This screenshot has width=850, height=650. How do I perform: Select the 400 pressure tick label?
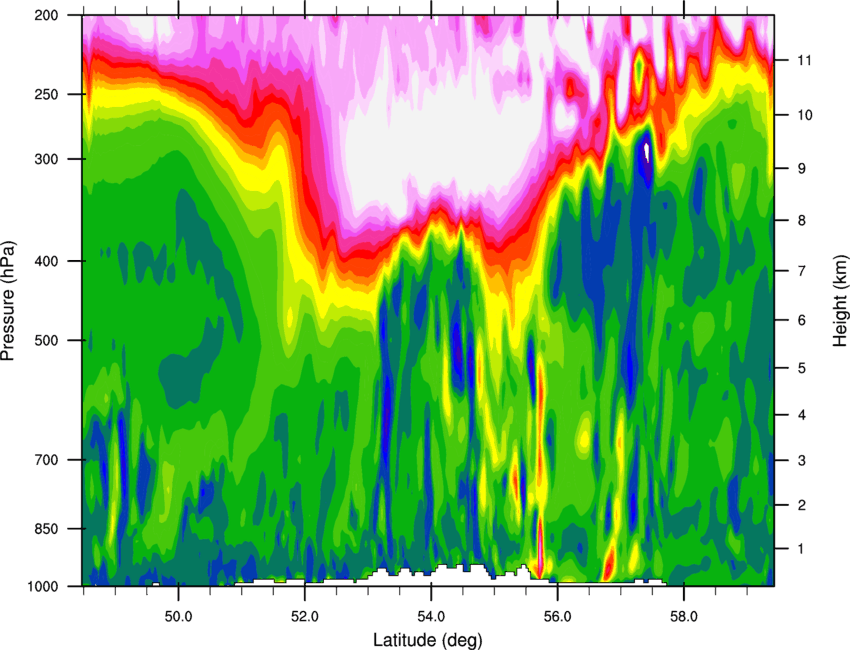(46, 261)
